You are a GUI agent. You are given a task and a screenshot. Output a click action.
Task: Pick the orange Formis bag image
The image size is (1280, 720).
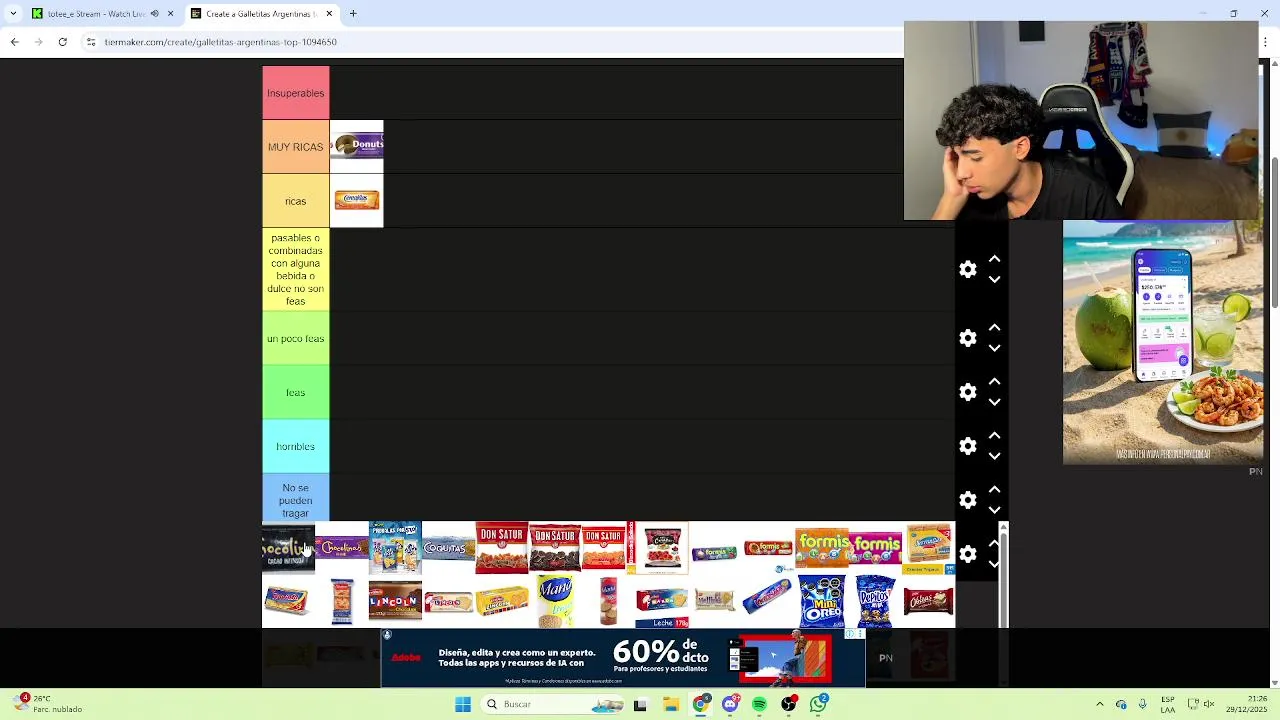822,548
